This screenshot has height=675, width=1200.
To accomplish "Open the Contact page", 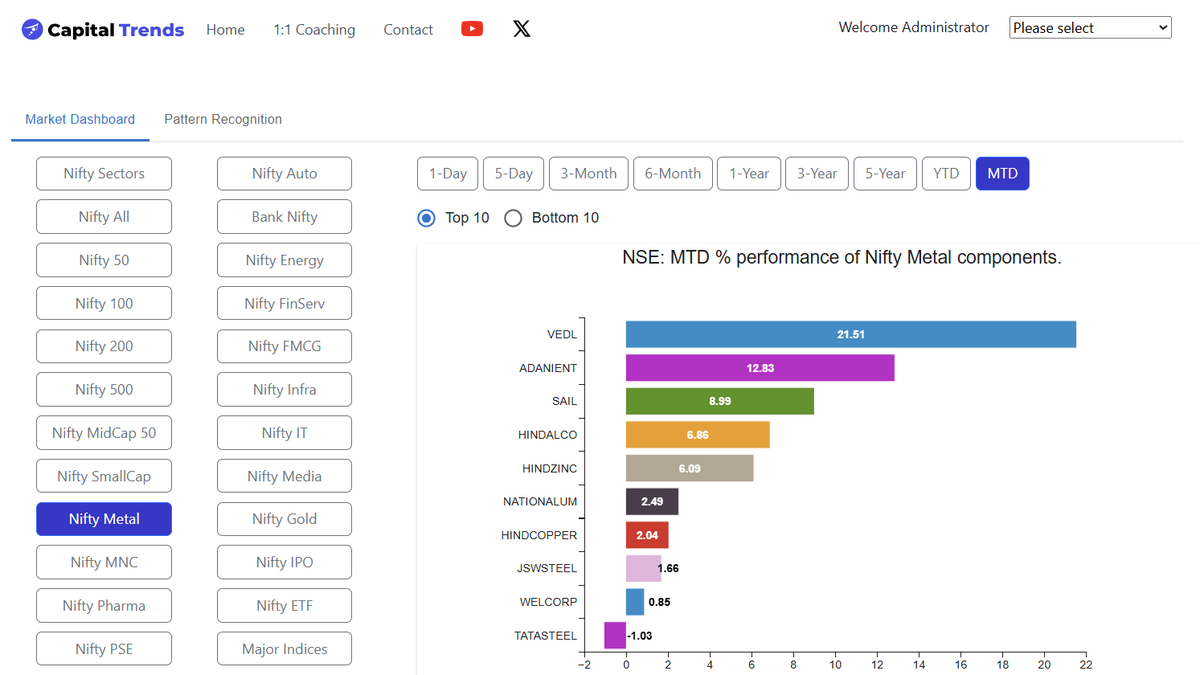I will point(408,30).
